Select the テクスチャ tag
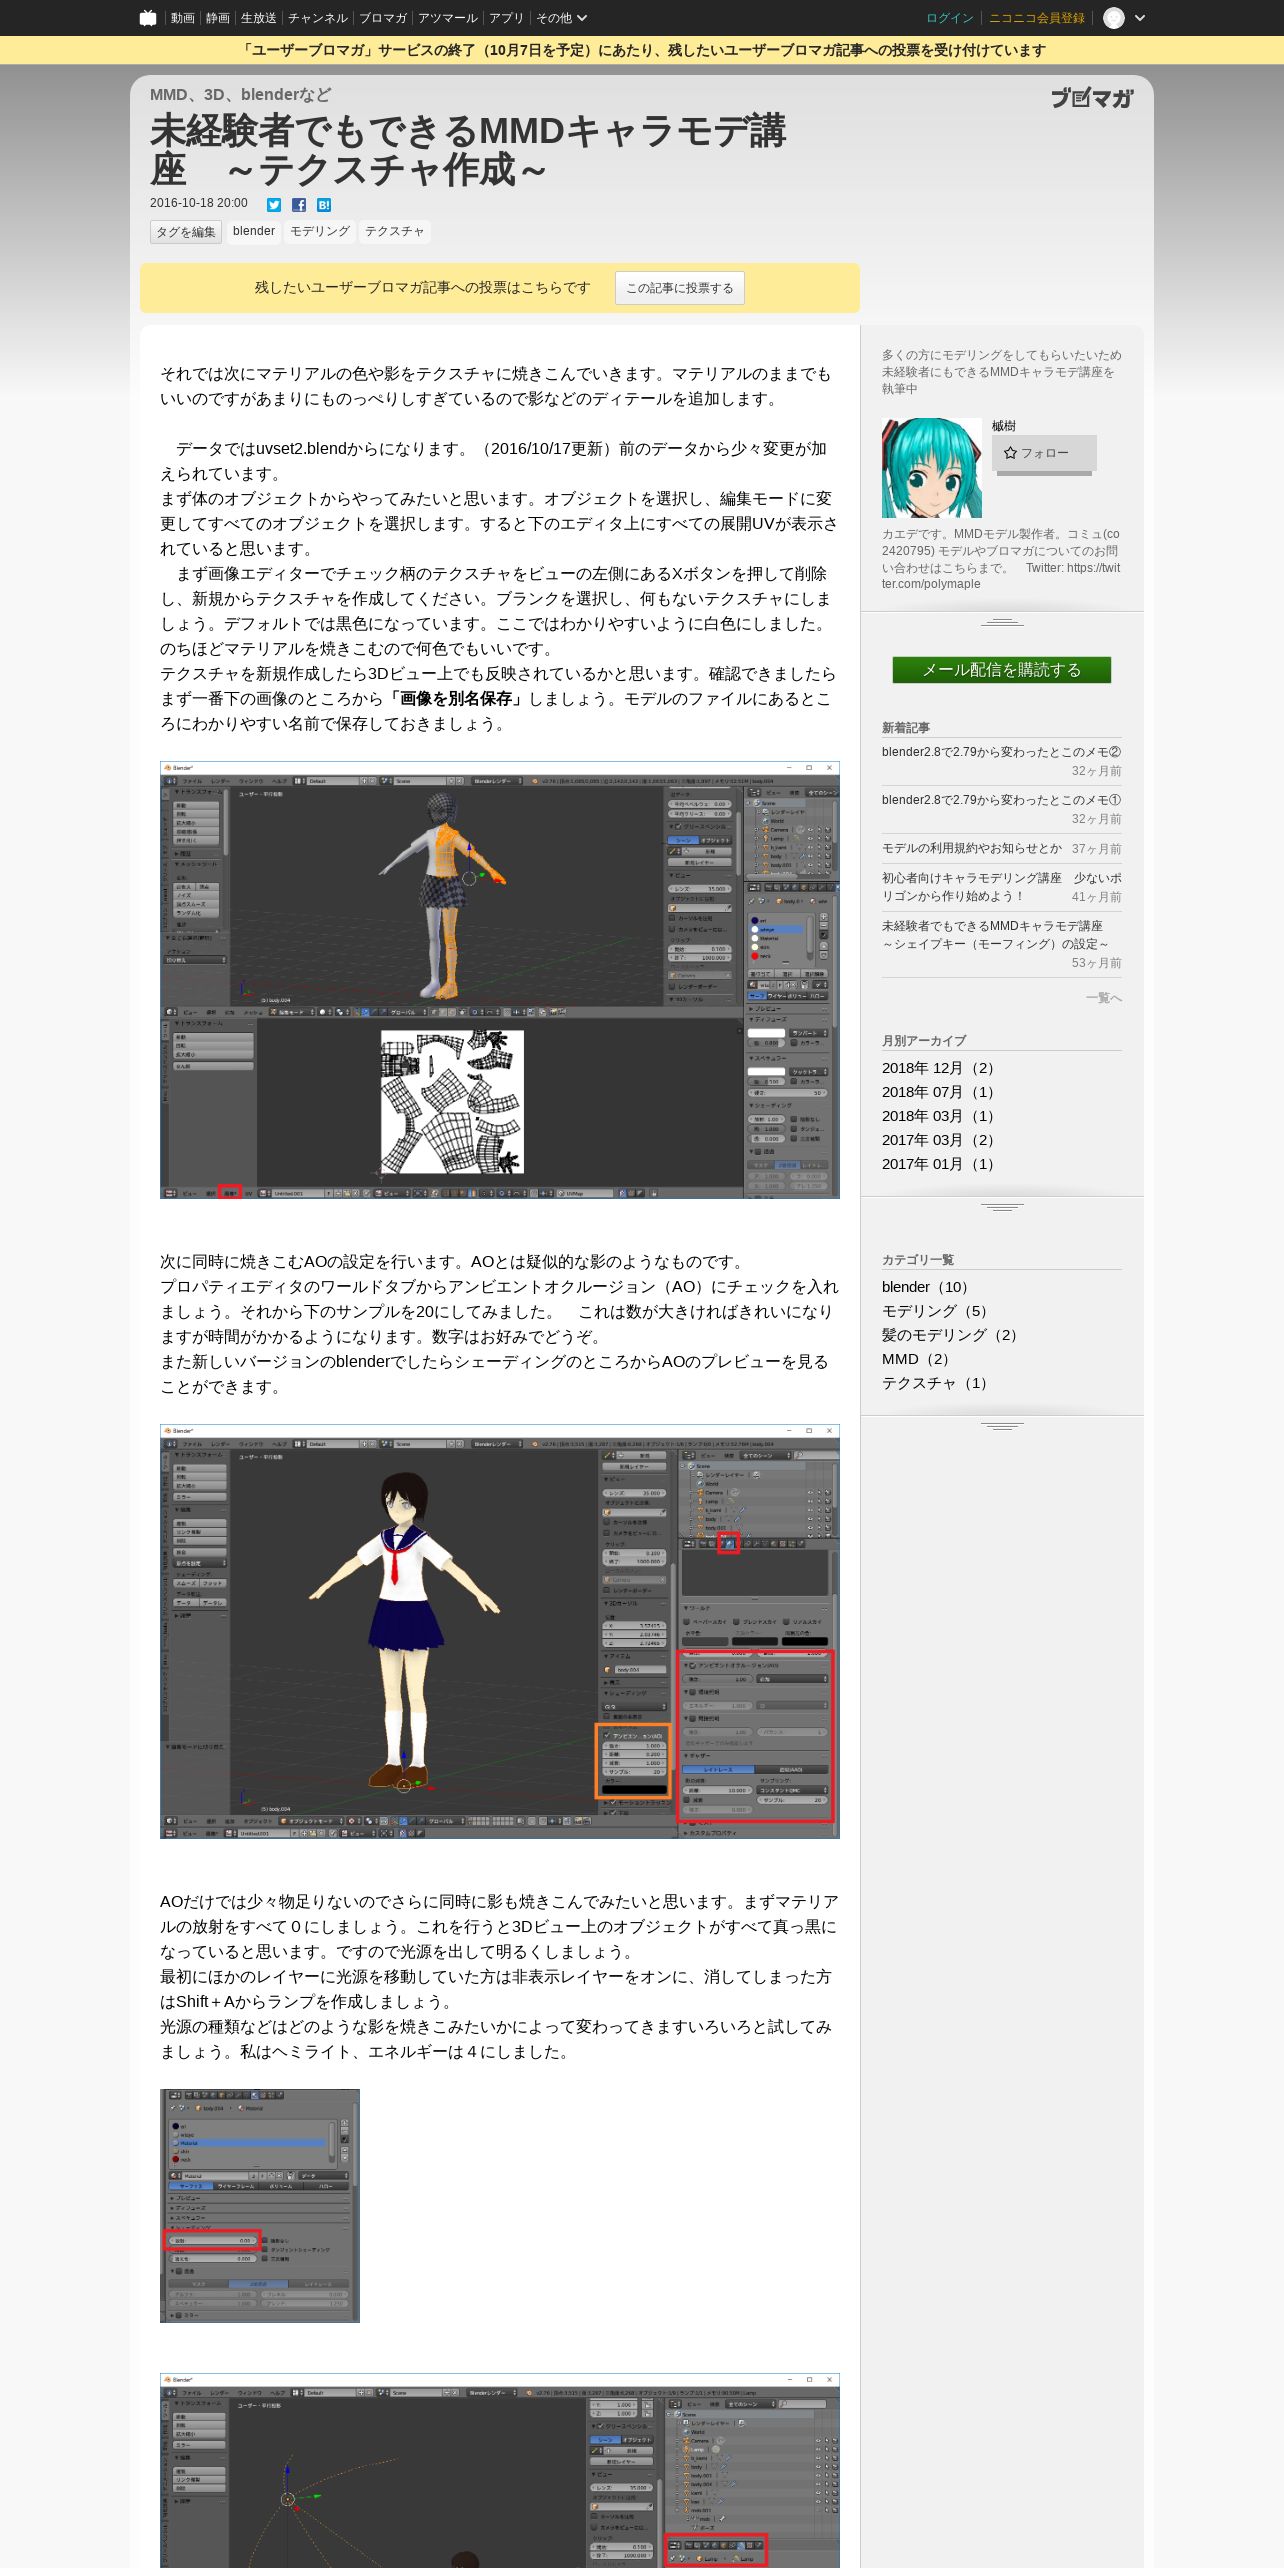This screenshot has height=2568, width=1284. pos(395,231)
